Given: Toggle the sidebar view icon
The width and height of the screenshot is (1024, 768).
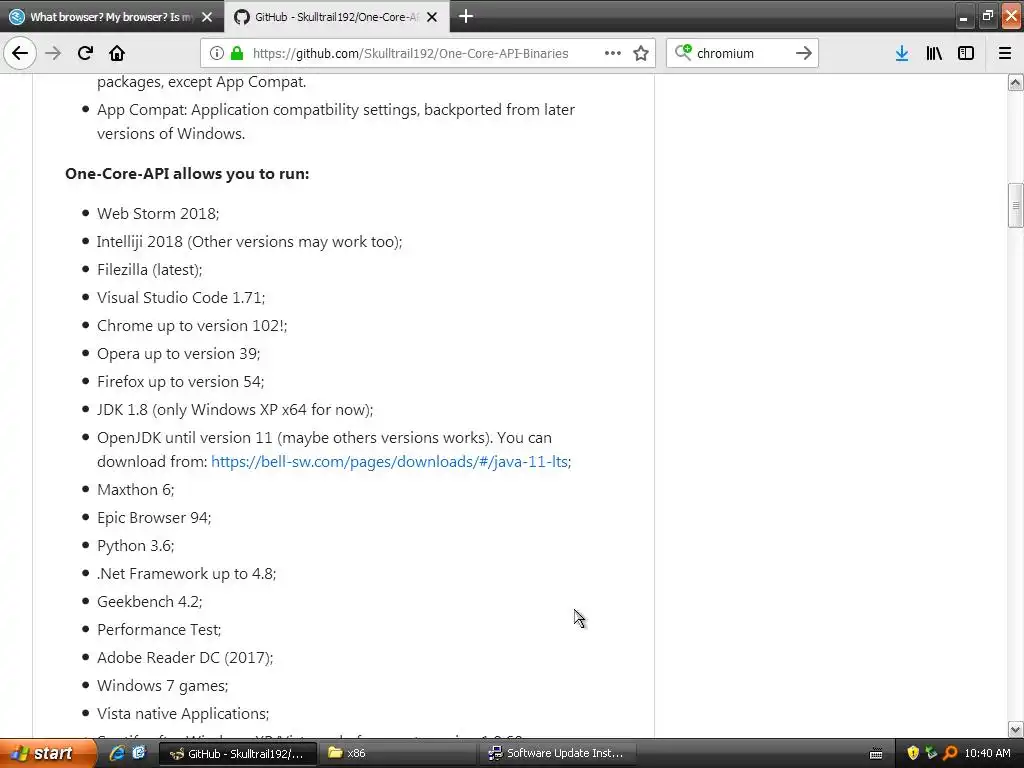Looking at the screenshot, I should point(966,53).
